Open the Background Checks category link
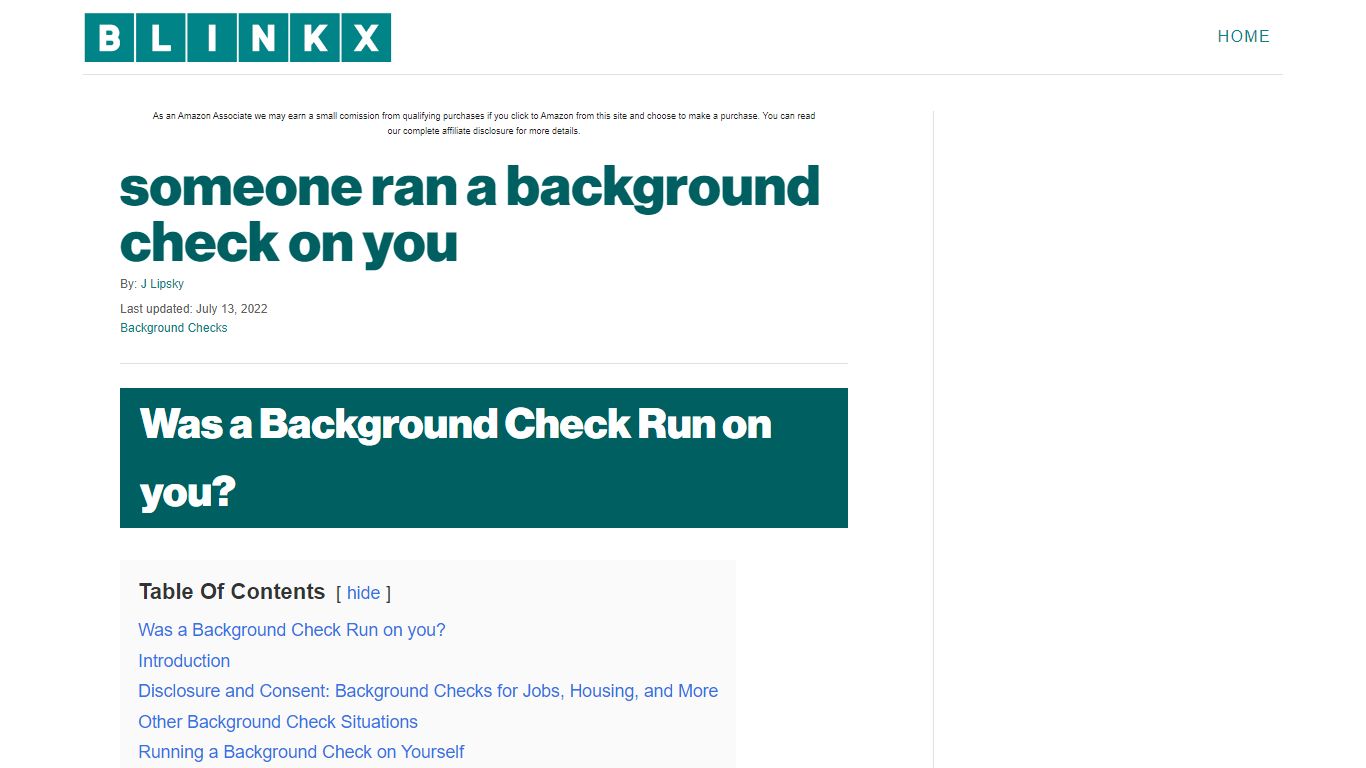The width and height of the screenshot is (1366, 768). point(174,328)
